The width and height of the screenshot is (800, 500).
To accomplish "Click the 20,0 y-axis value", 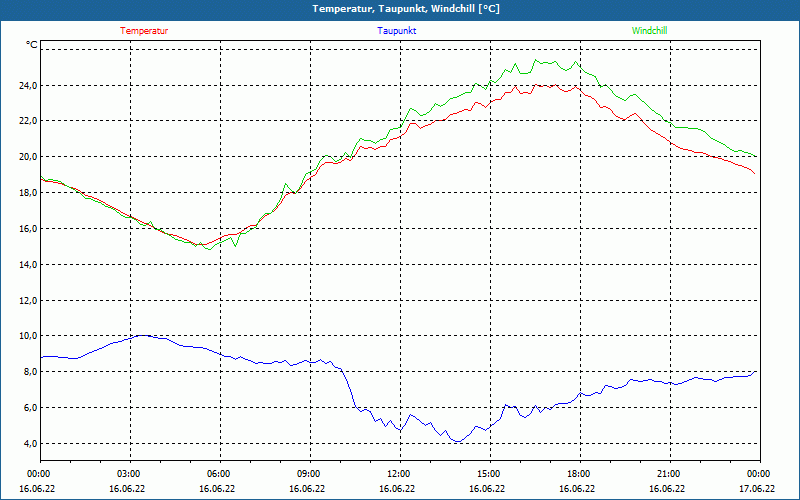I will pyautogui.click(x=28, y=157).
